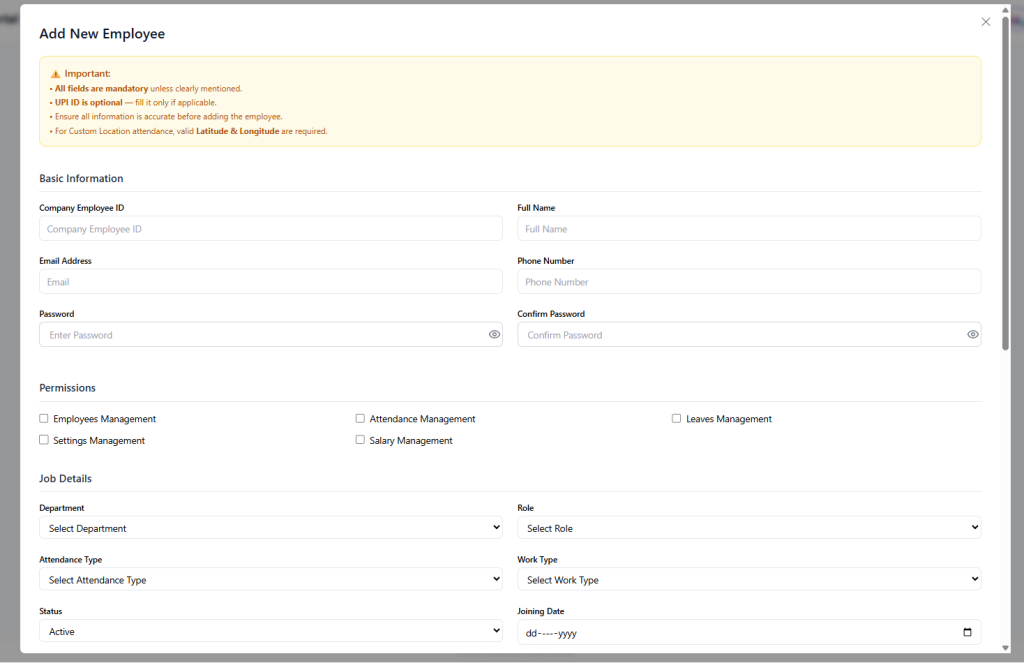
Task: Select the Email Address input
Action: (270, 282)
